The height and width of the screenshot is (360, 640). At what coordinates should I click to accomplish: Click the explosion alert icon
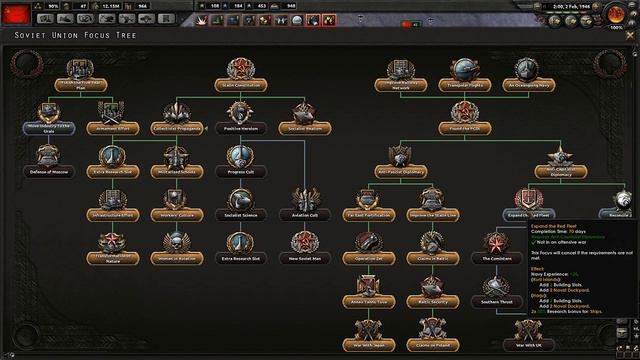(x=201, y=20)
